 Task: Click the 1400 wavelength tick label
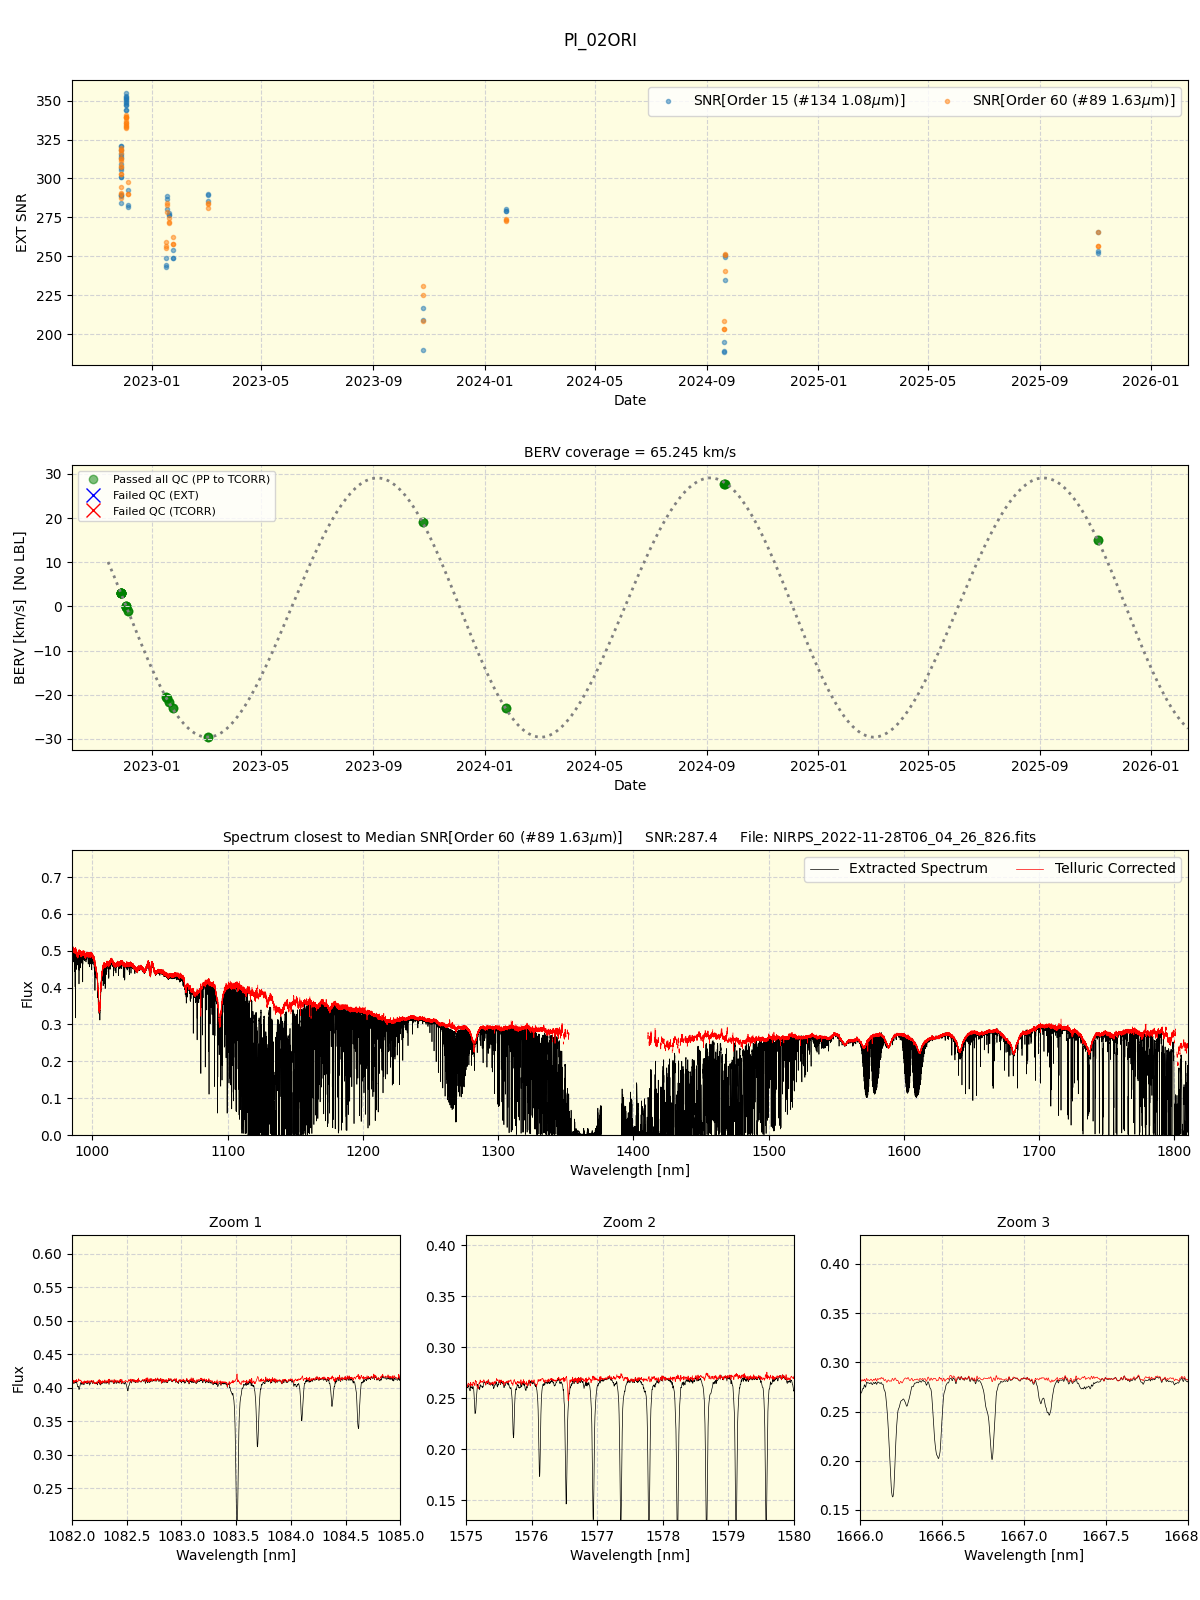(x=633, y=1150)
